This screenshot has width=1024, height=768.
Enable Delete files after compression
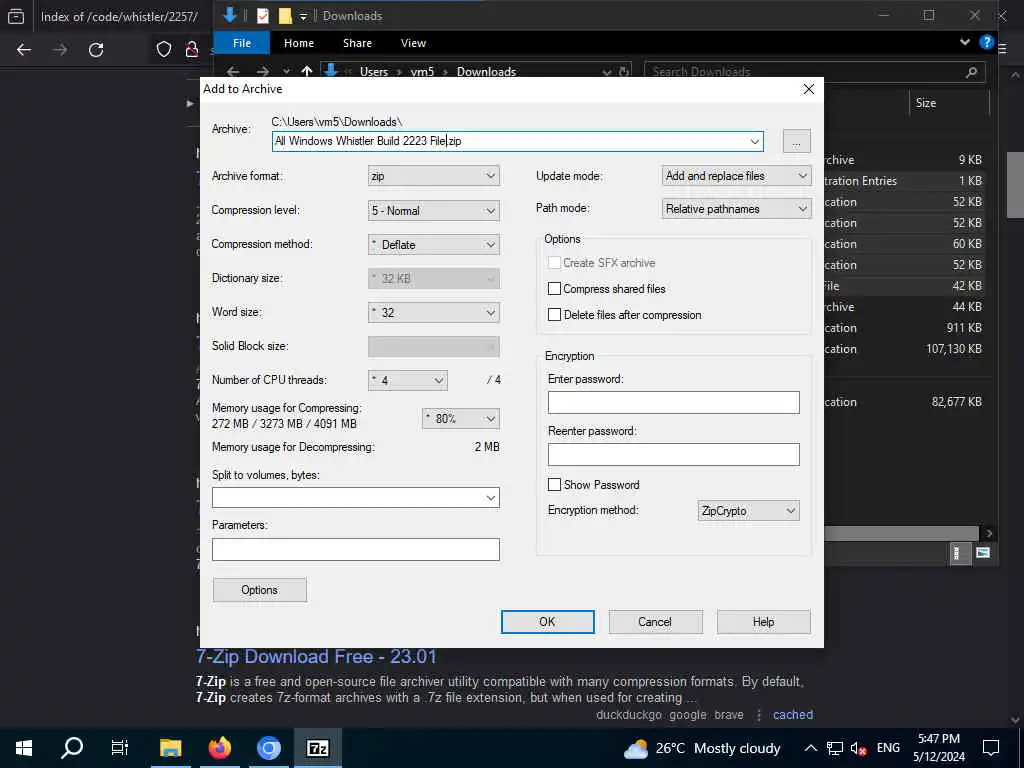coord(554,315)
